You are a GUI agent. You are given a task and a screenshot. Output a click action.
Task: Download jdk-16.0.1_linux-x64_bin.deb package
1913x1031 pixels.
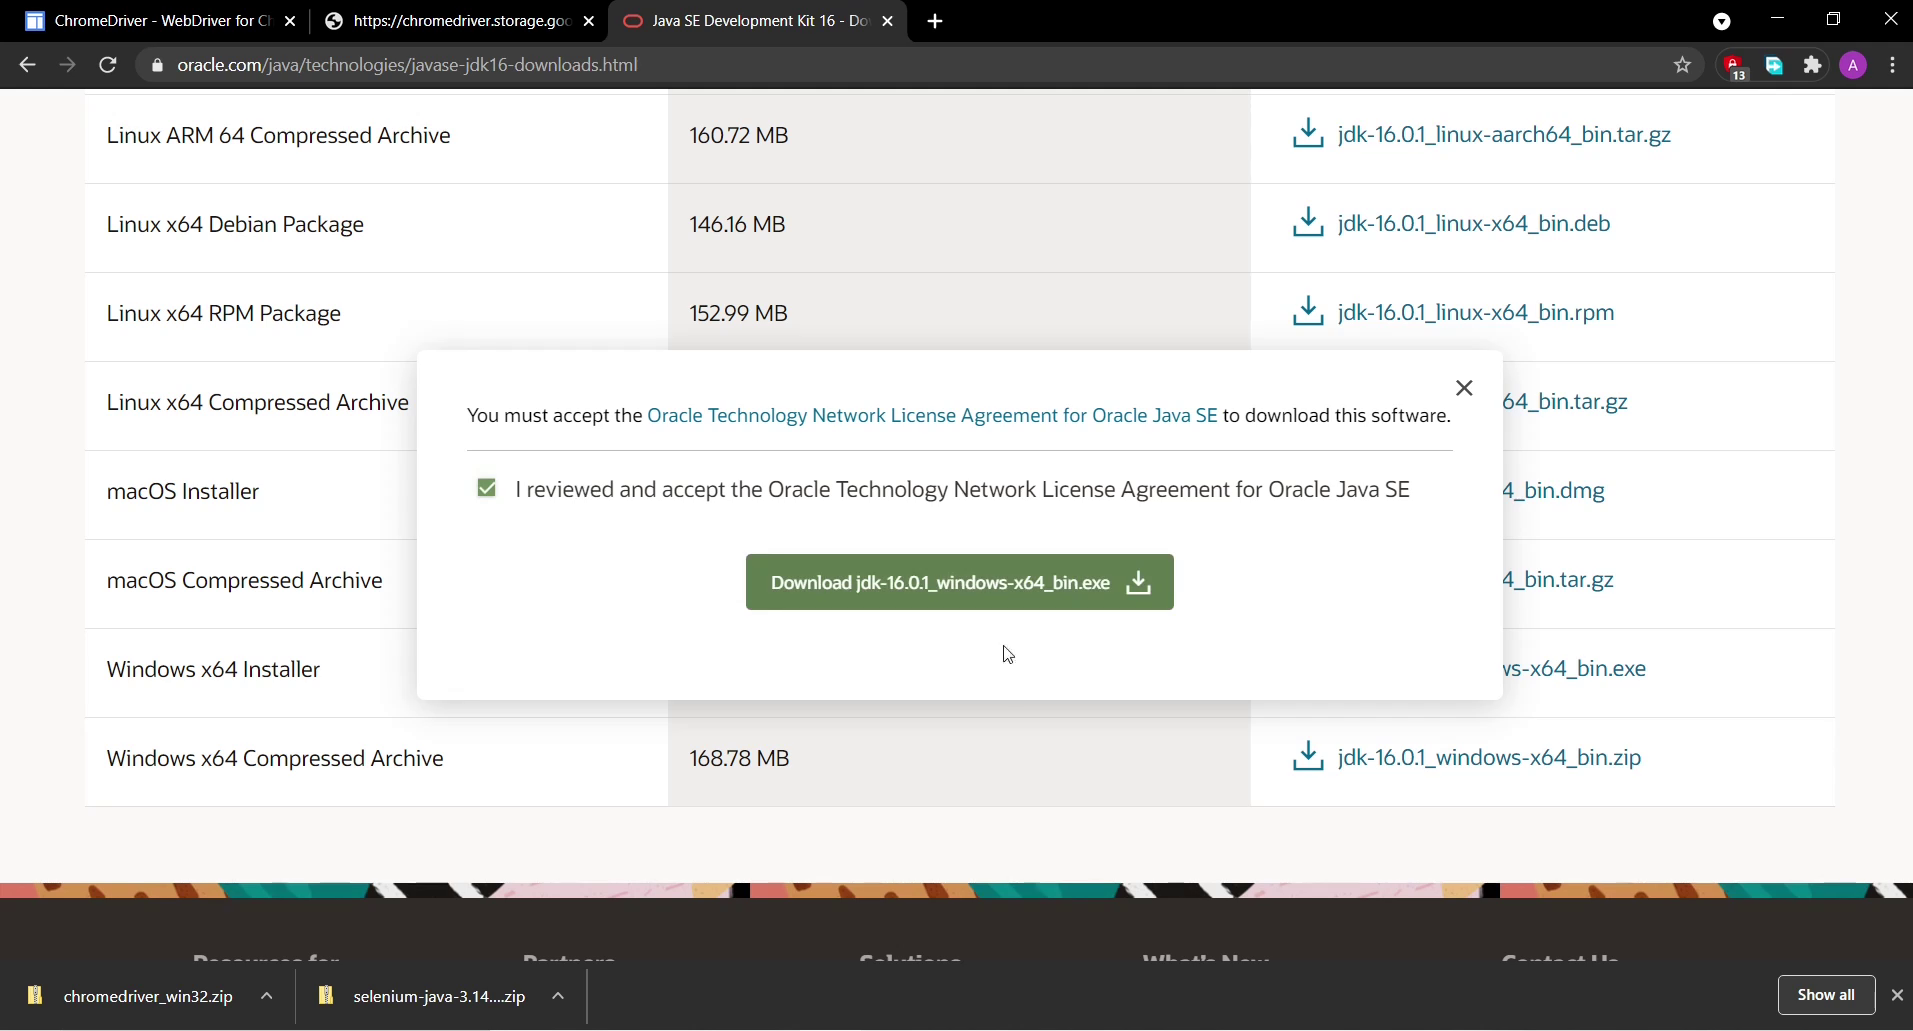coord(1474,224)
